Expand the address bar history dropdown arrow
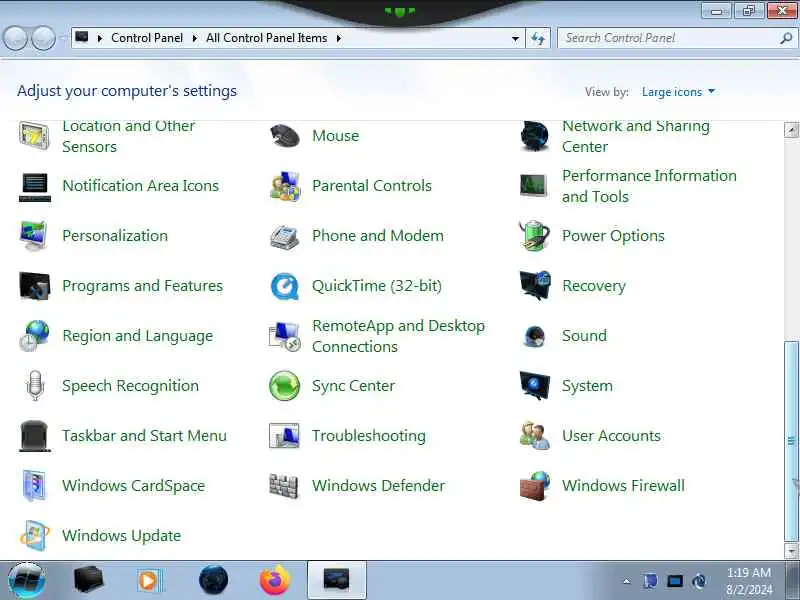The height and width of the screenshot is (600, 800). coord(515,38)
